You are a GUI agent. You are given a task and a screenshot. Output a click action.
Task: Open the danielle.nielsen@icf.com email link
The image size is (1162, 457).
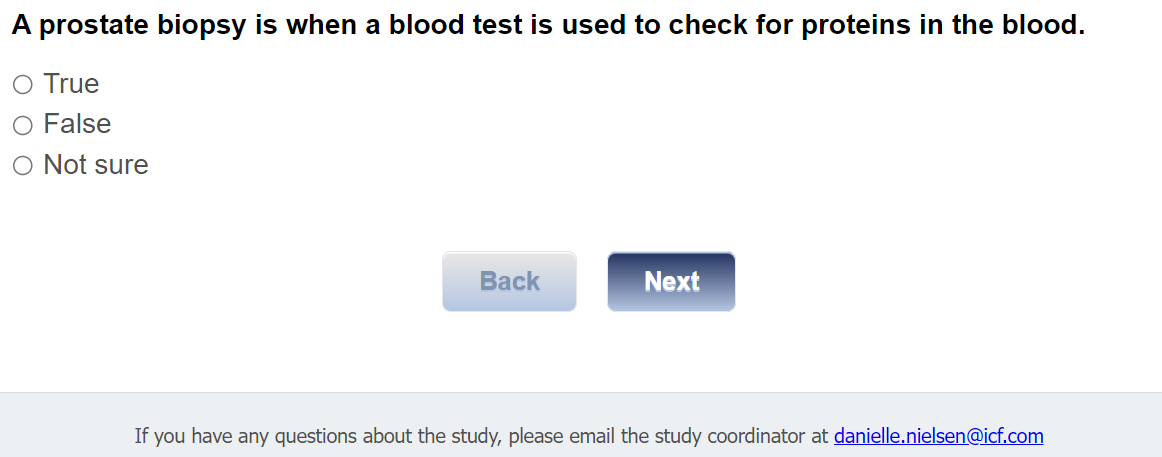938,436
